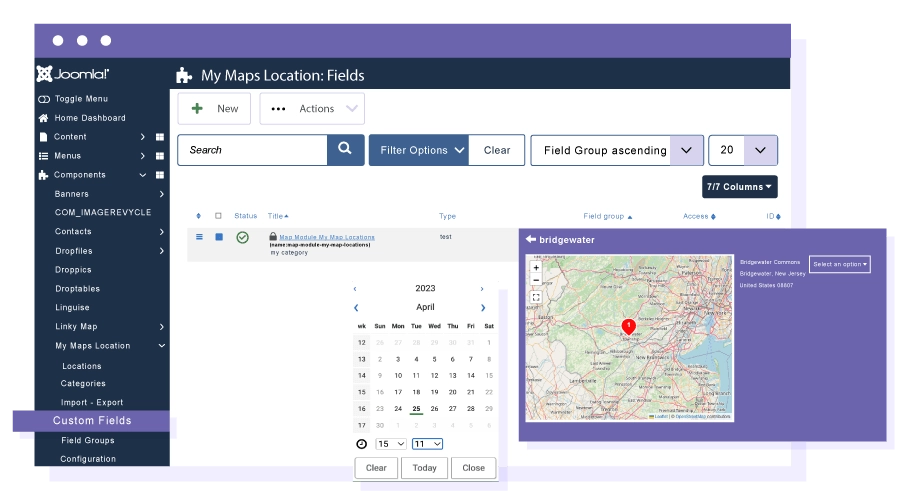Go to previous year in calendar
This screenshot has height=500, width=920.
(355, 289)
